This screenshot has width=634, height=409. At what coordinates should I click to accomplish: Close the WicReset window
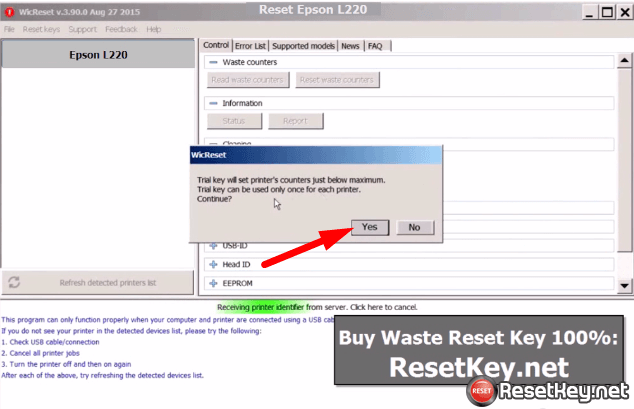tap(625, 13)
